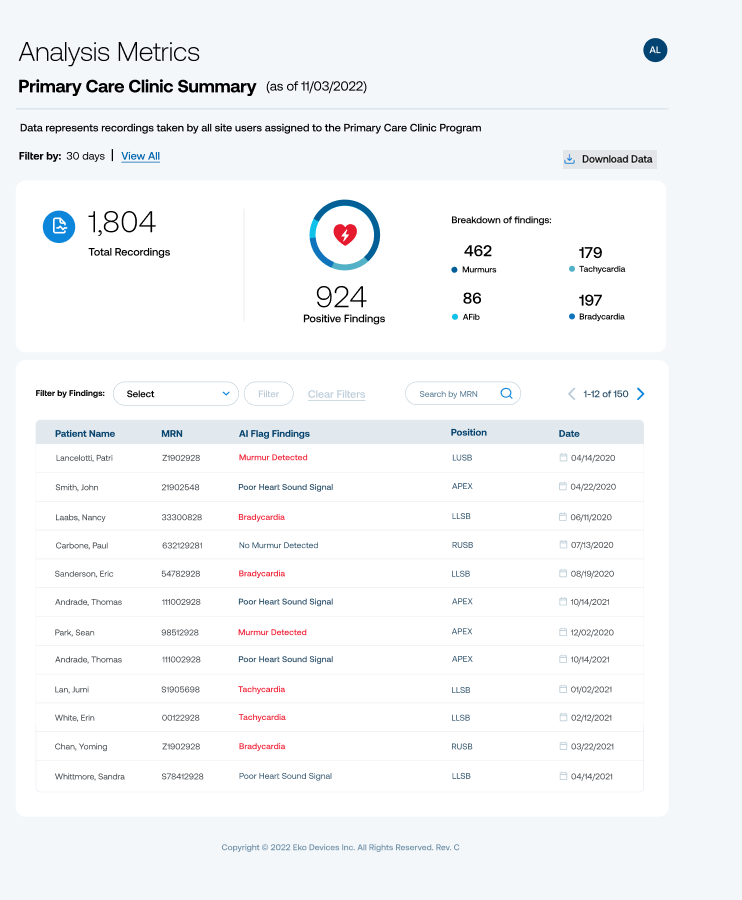The width and height of the screenshot is (742, 900).
Task: Click the 1,804 total recordings number
Action: [121, 222]
